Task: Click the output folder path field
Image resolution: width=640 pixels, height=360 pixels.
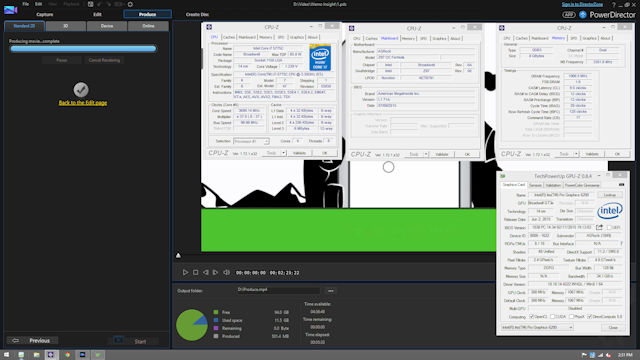Action: coord(278,290)
